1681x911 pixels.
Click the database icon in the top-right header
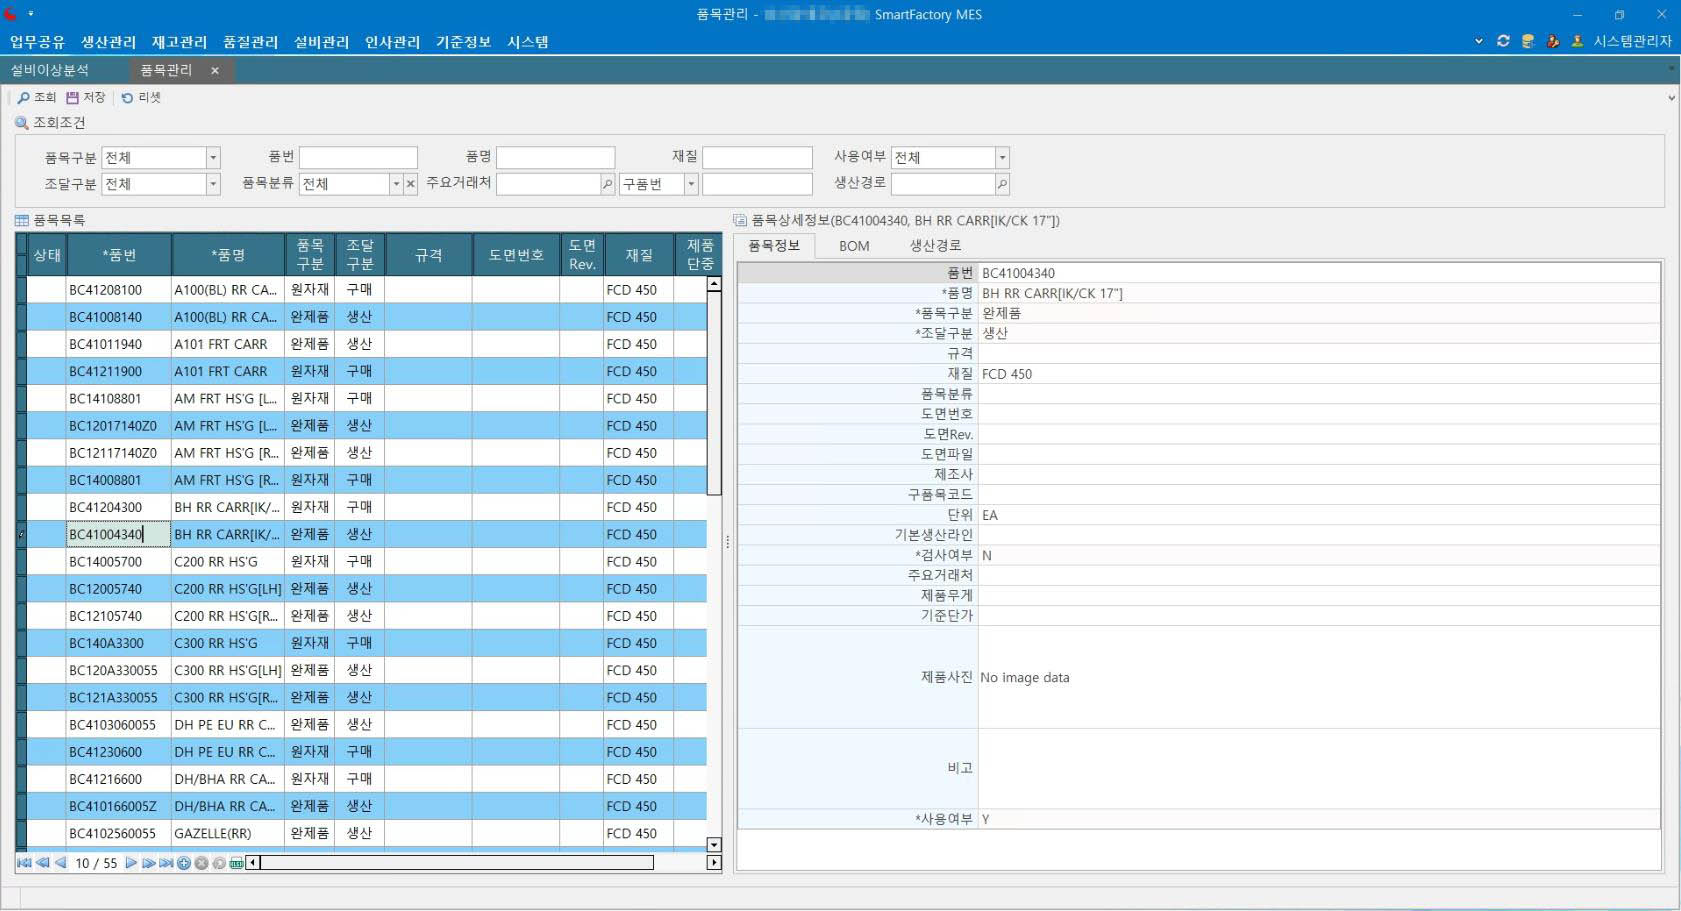click(x=1528, y=41)
